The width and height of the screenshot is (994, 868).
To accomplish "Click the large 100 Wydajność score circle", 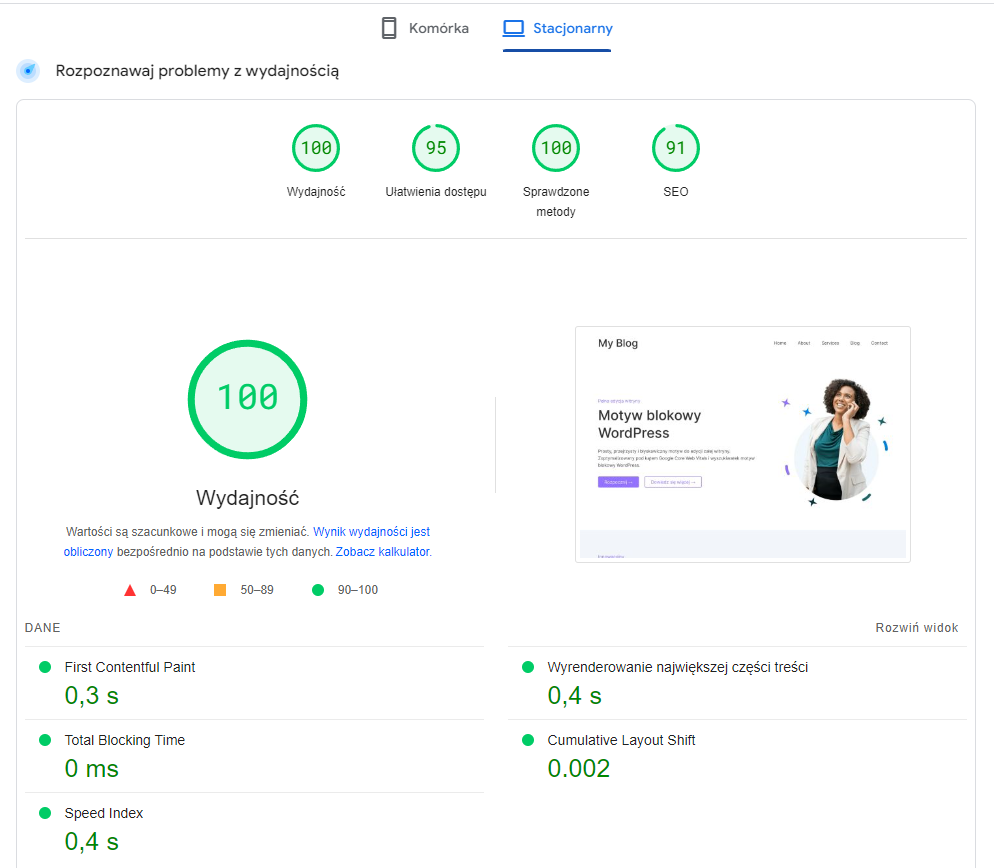I will (x=247, y=399).
